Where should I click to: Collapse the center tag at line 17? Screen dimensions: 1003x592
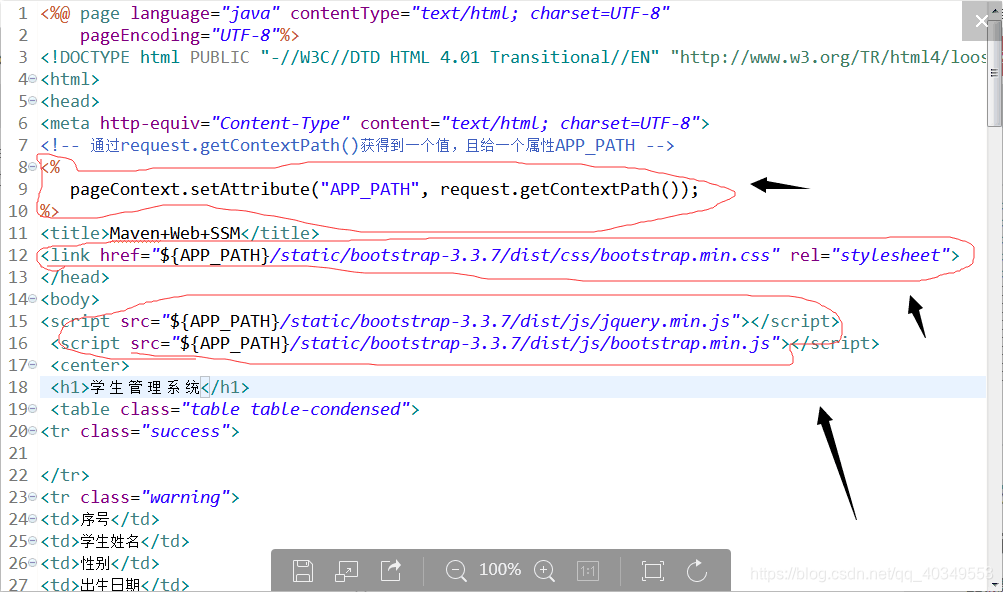(33, 365)
